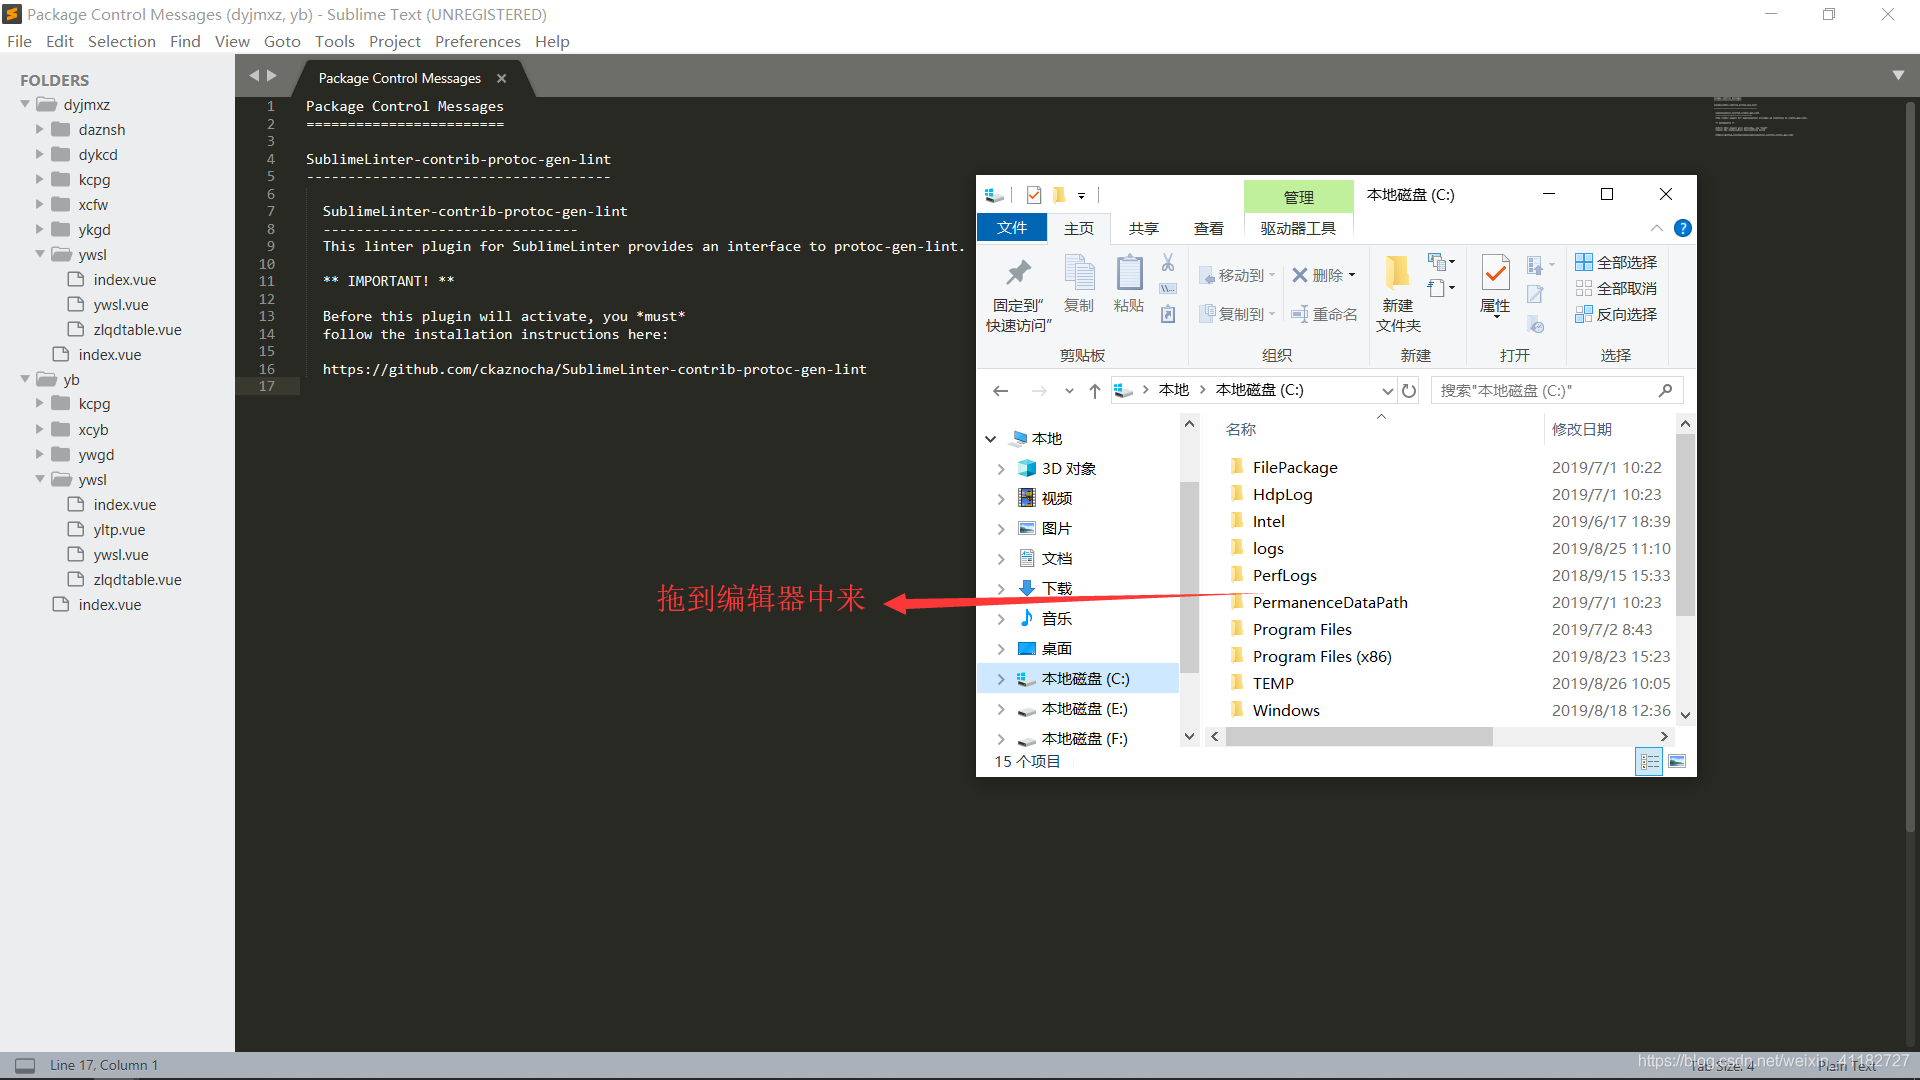Switch to 查看 ribbon tab in Explorer
1920x1080 pixels.
(x=1208, y=228)
